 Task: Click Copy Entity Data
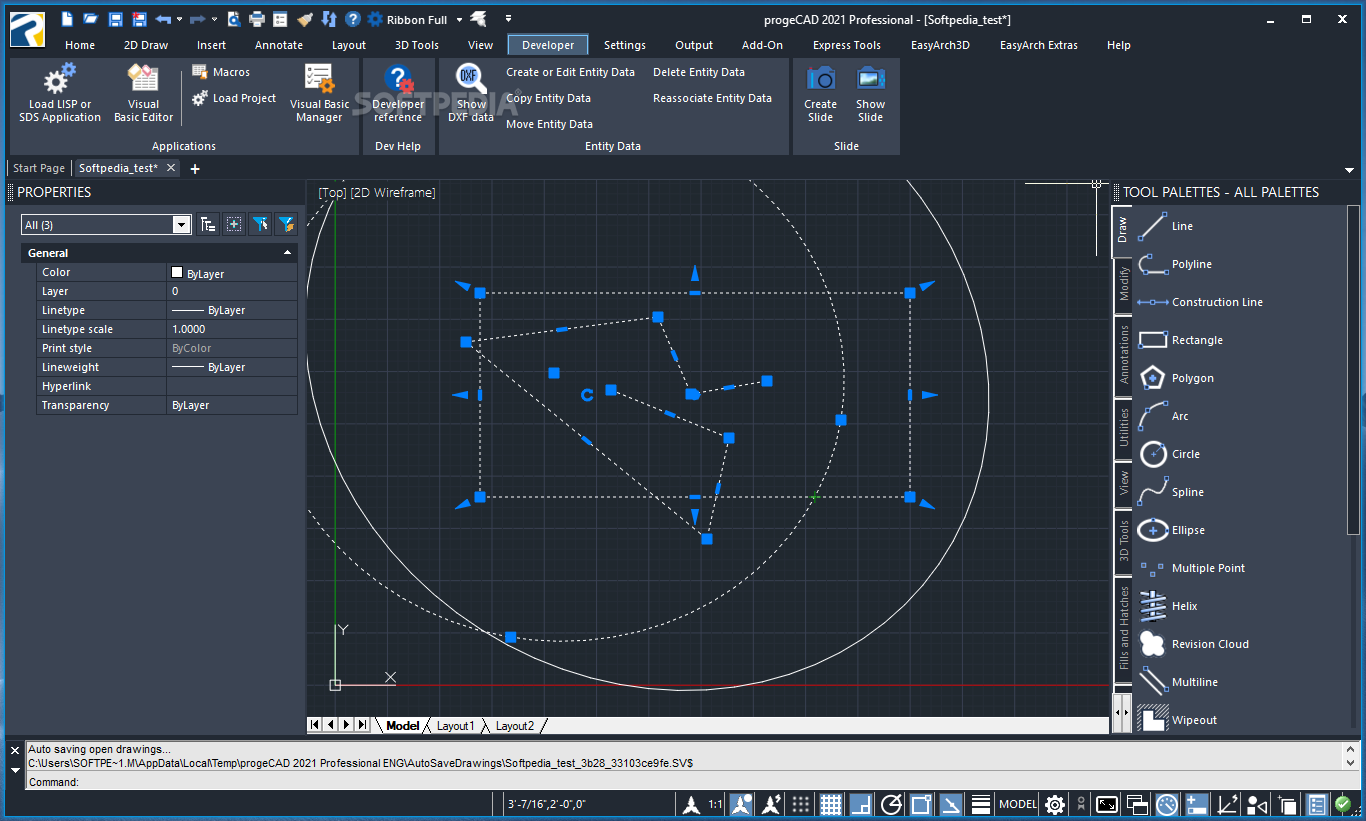click(x=548, y=98)
